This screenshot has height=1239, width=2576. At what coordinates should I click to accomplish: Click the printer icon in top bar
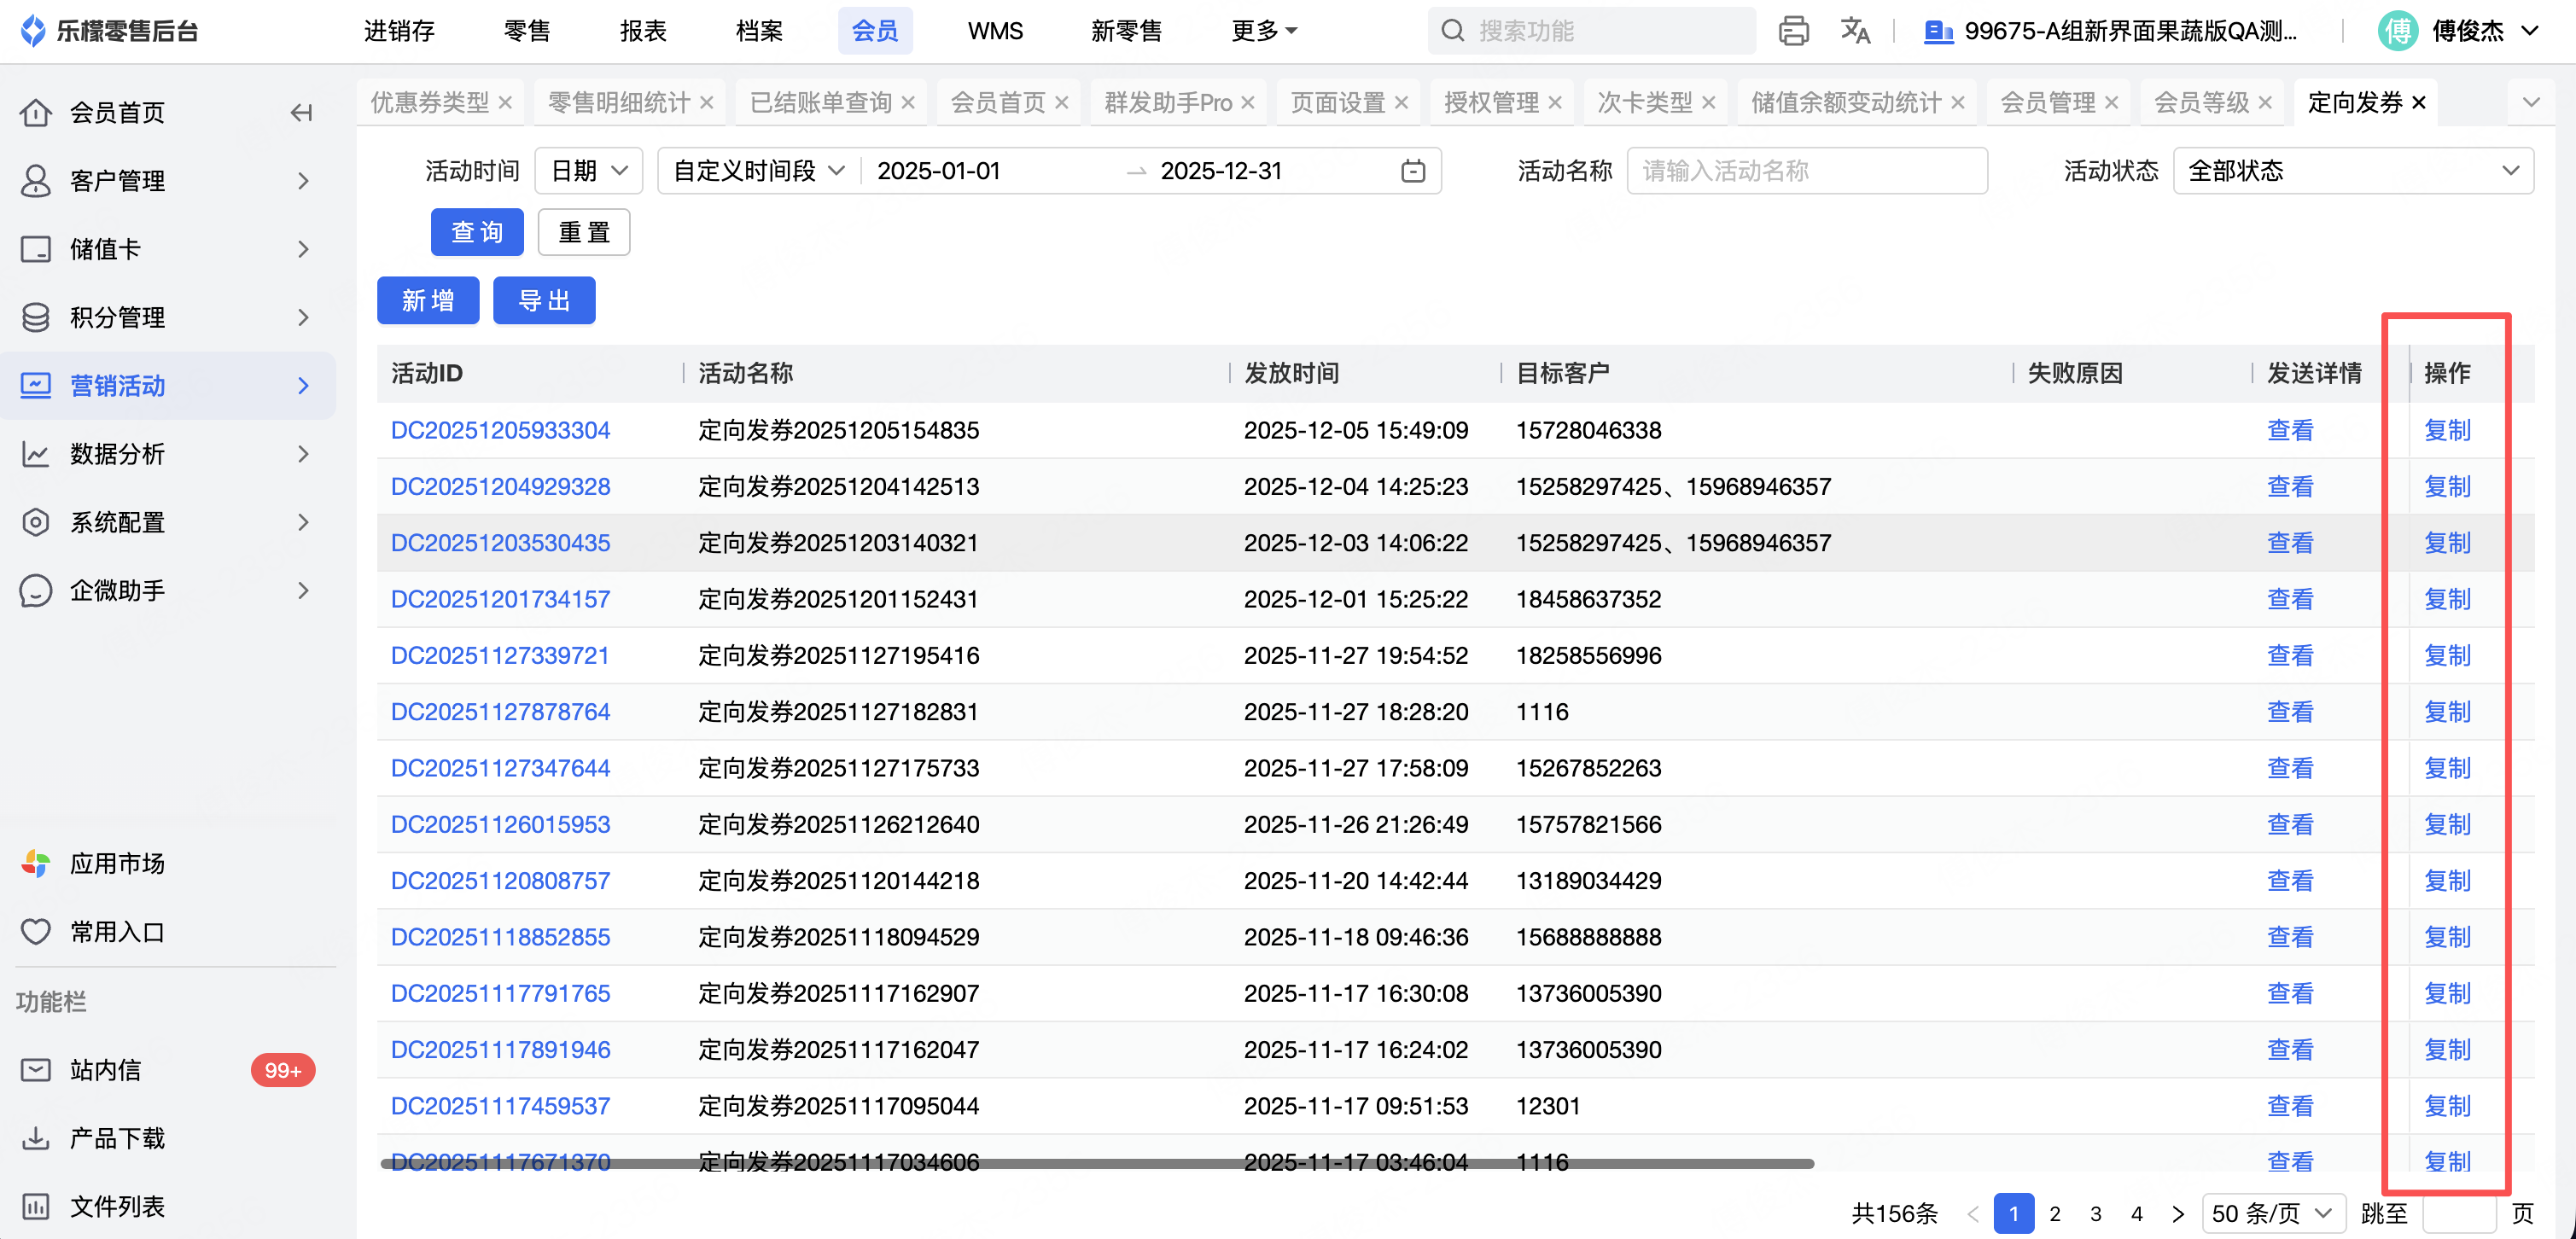coord(1793,31)
